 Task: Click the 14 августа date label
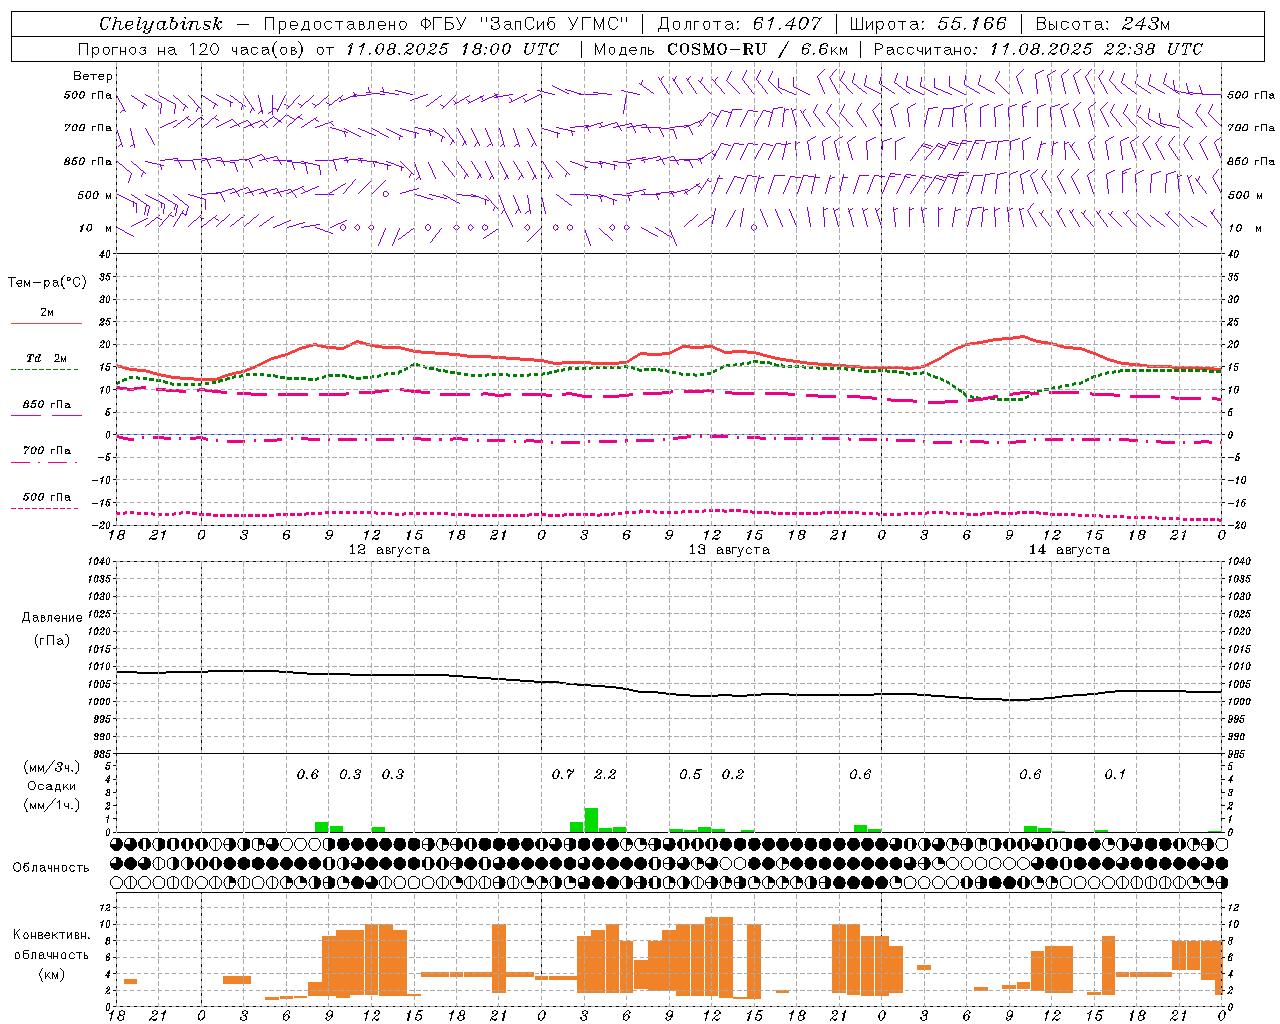(x=1069, y=550)
